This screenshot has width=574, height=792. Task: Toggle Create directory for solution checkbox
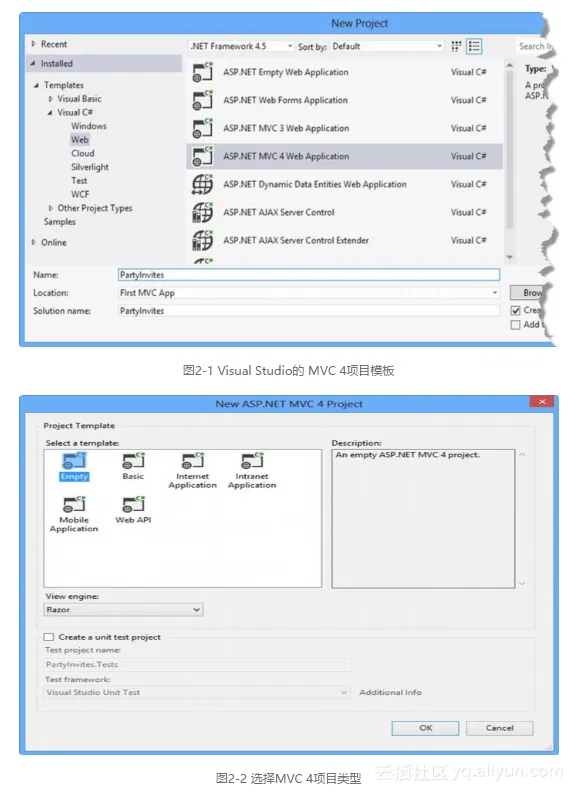(x=515, y=311)
